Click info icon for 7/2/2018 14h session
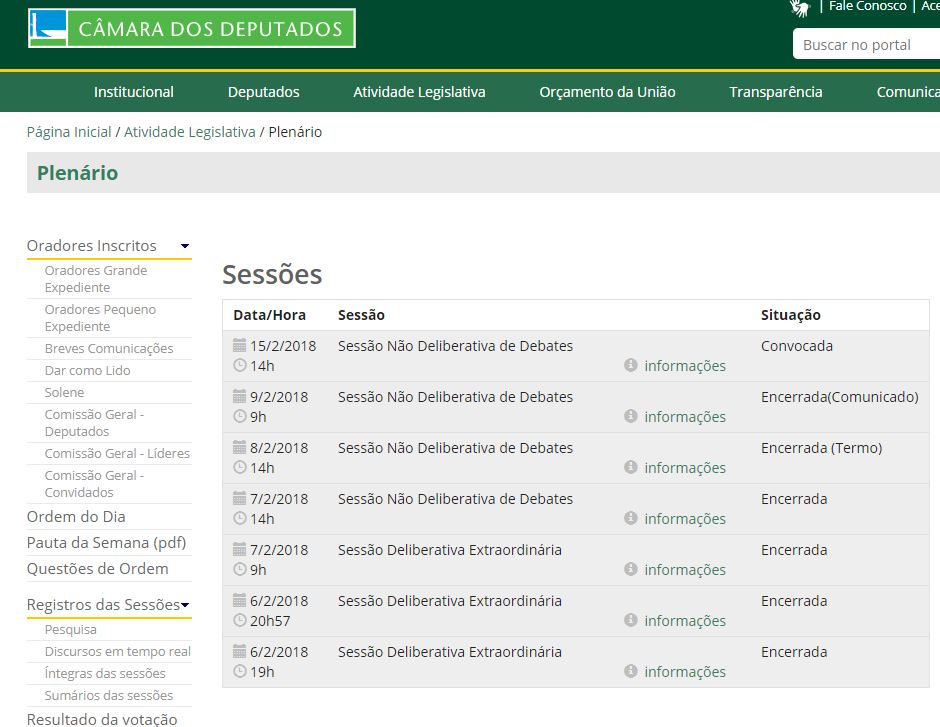Viewport: 940px width, 727px height. pyautogui.click(x=631, y=518)
